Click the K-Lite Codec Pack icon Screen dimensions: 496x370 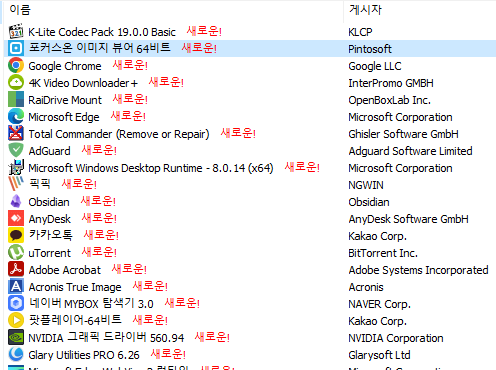(x=16, y=32)
